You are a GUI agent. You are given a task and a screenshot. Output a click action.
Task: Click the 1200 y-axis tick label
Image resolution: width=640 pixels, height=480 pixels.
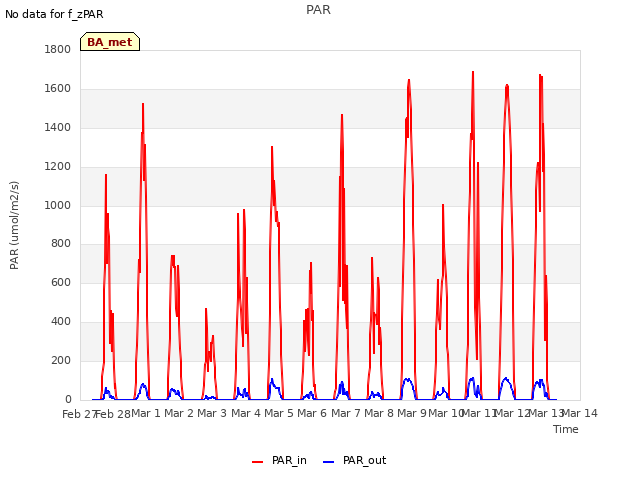tap(58, 167)
